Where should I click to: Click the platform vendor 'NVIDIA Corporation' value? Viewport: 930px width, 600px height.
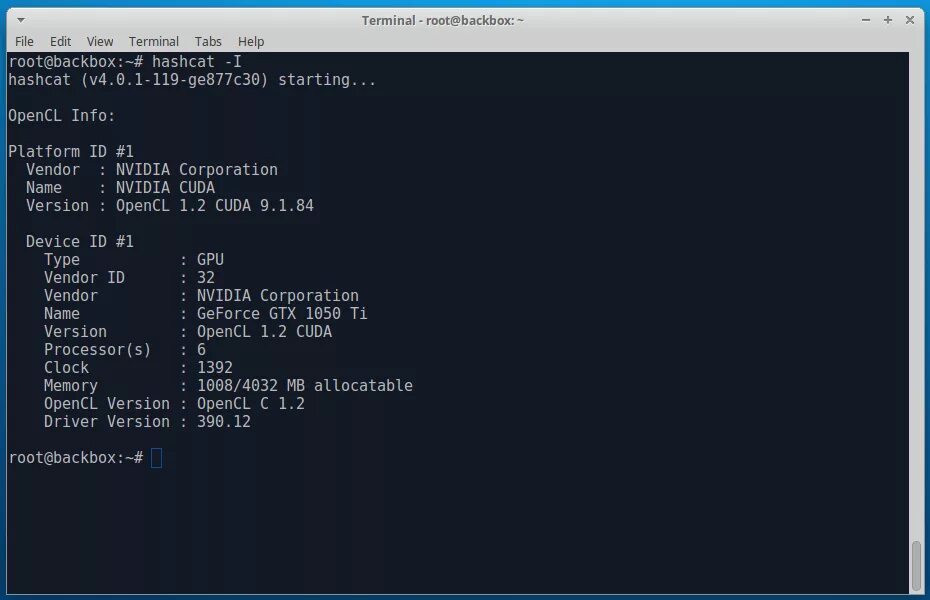pos(197,170)
